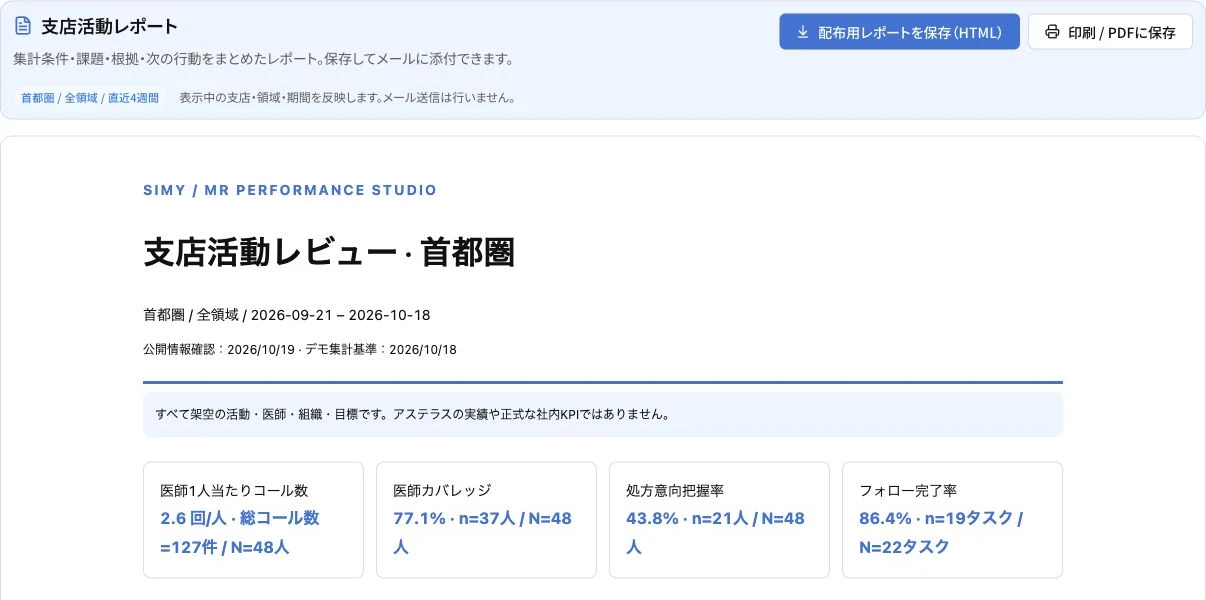Click the 公開情報確認：2026/10/19 line

300,350
